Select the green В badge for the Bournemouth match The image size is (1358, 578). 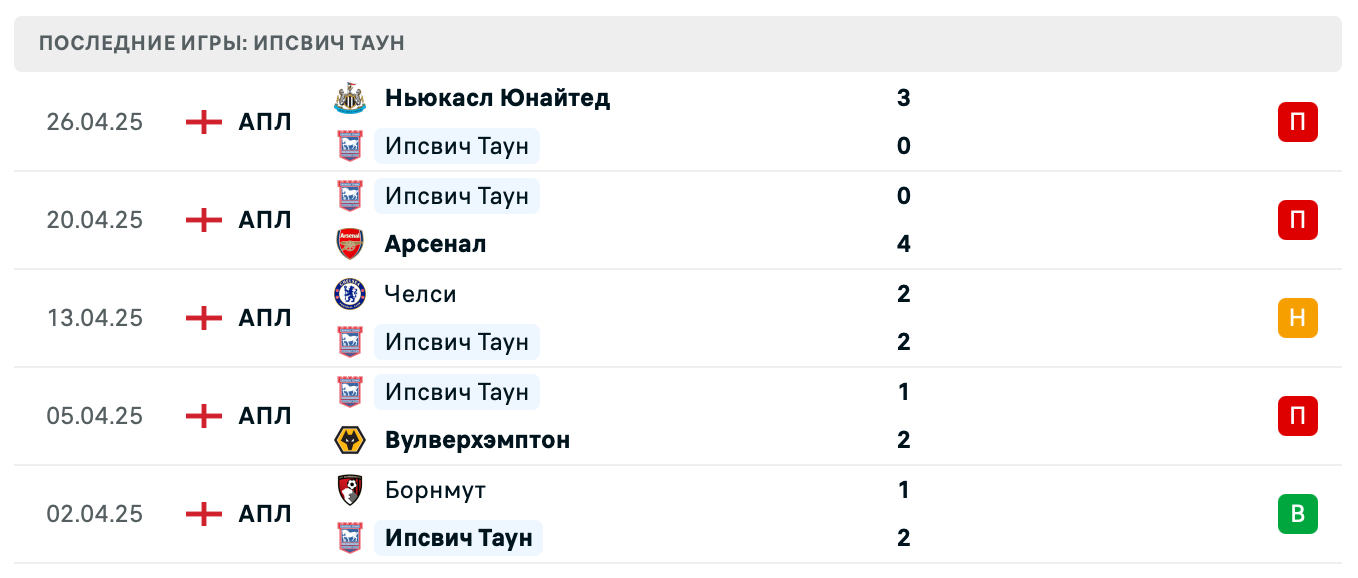pyautogui.click(x=1297, y=514)
